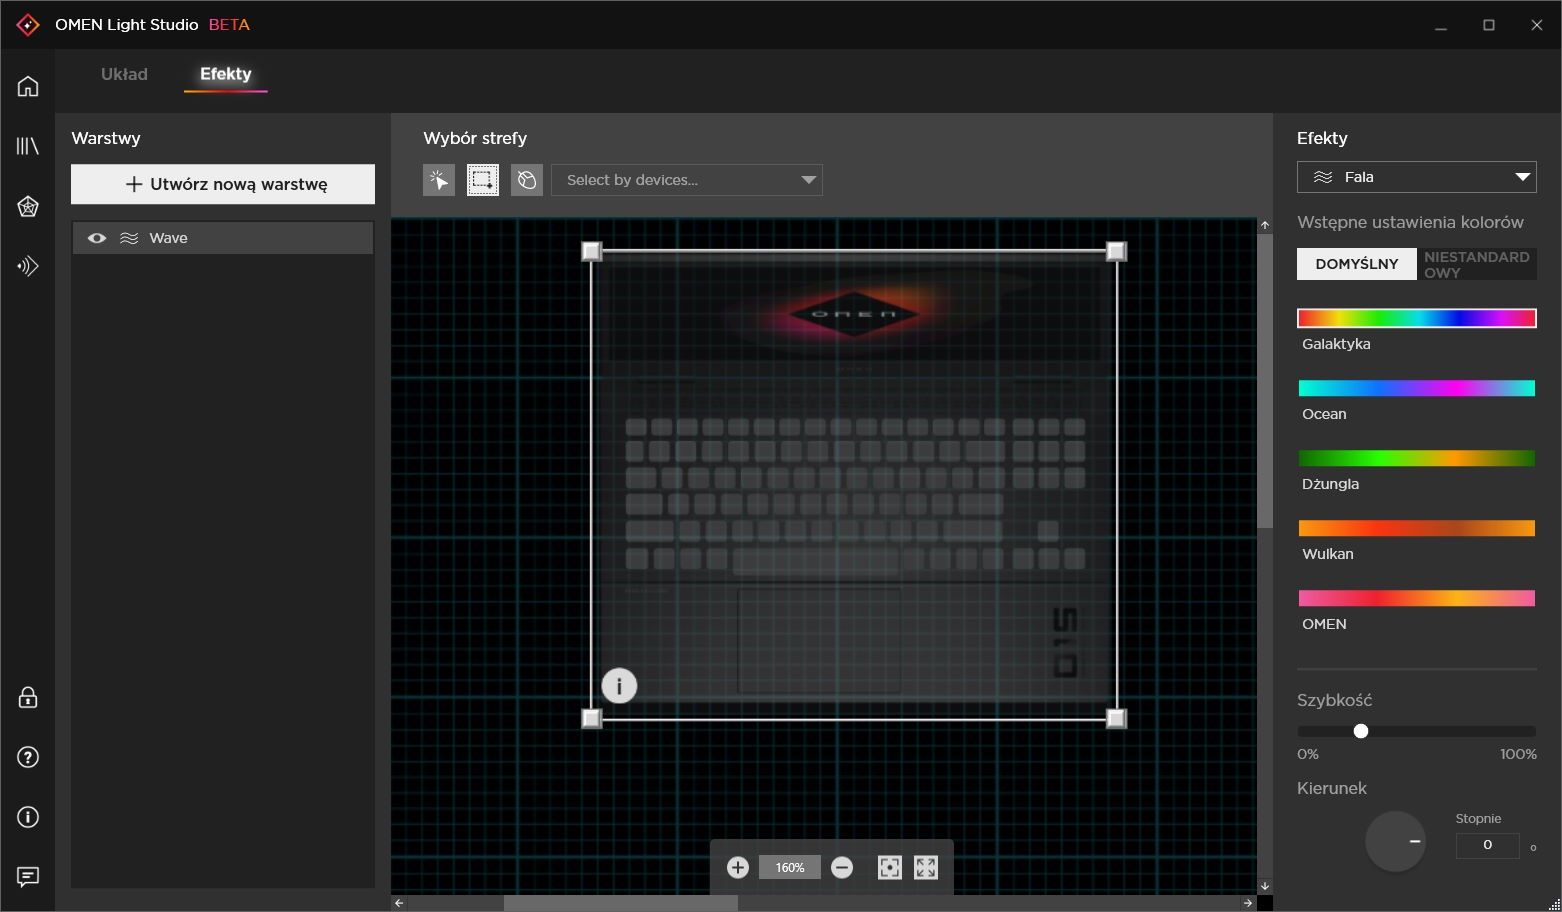This screenshot has width=1562, height=912.
Task: Select the DOMYŚLNY color preset mode
Action: click(x=1357, y=264)
